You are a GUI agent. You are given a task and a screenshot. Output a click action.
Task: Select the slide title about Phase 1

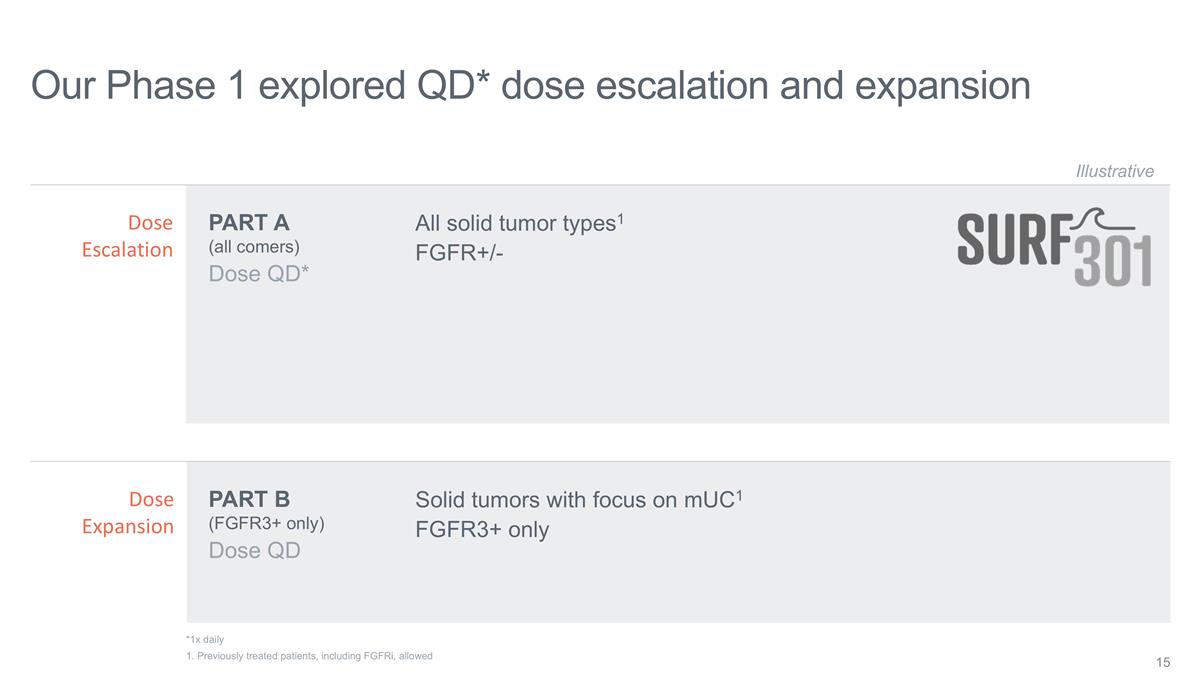coord(531,86)
